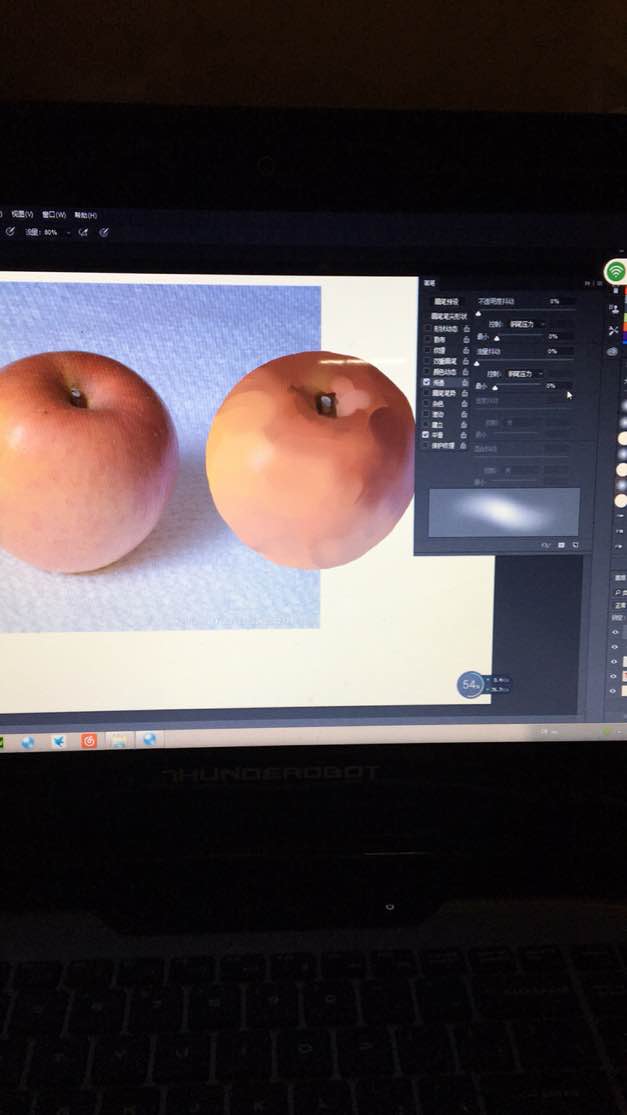Enable the 保护纹理 checkbox
The image size is (627, 1115).
coord(427,445)
